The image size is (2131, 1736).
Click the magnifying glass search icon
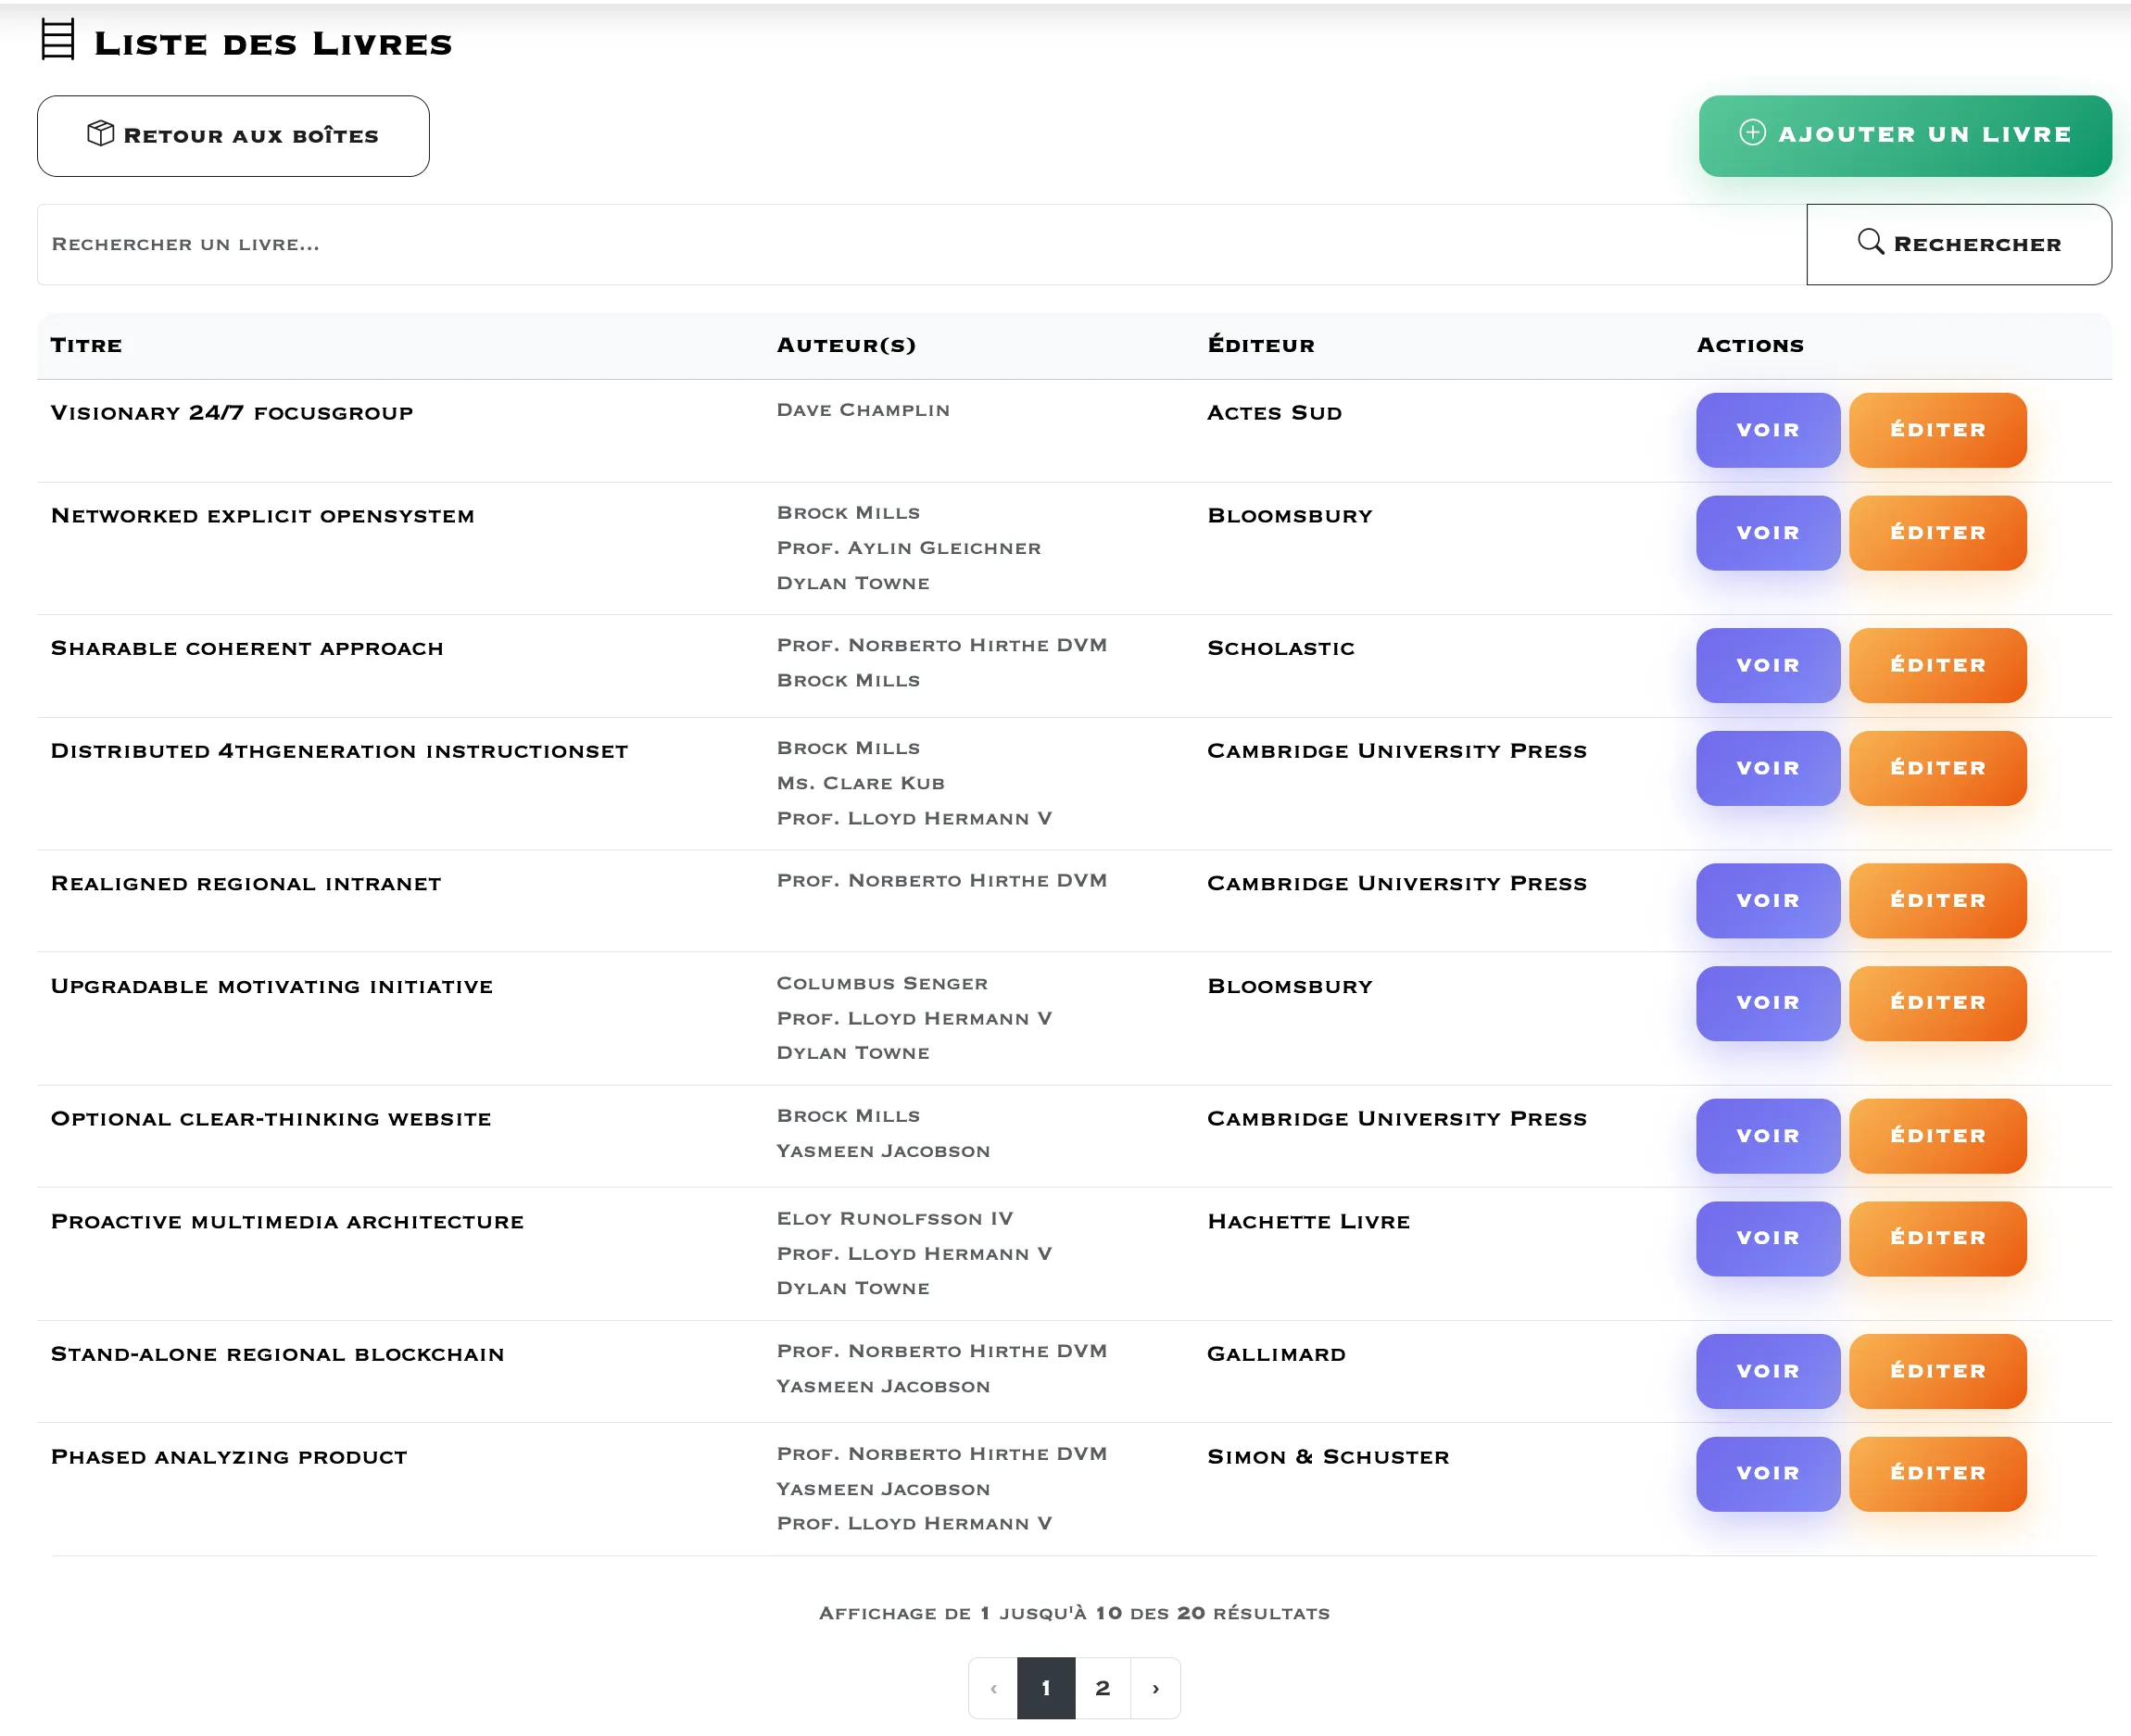pyautogui.click(x=1872, y=242)
